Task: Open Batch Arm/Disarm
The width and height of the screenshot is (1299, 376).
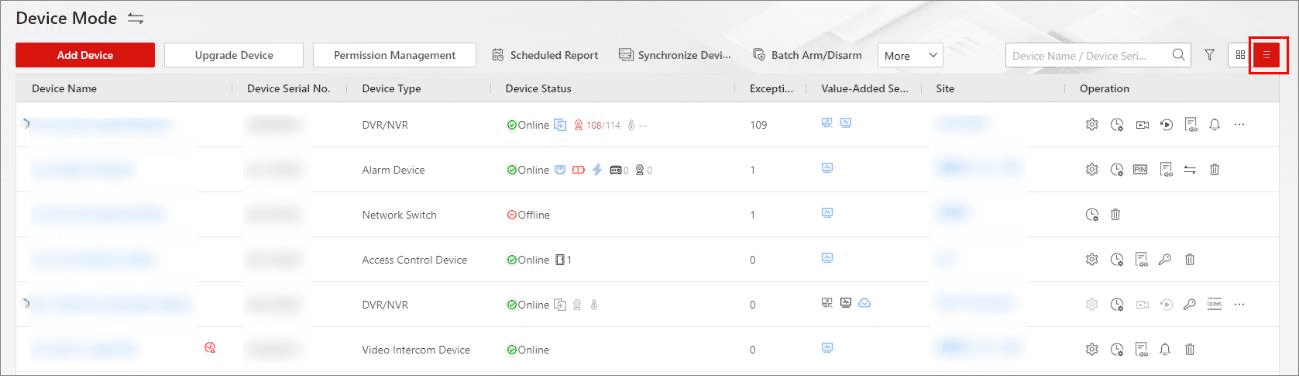Action: click(808, 55)
